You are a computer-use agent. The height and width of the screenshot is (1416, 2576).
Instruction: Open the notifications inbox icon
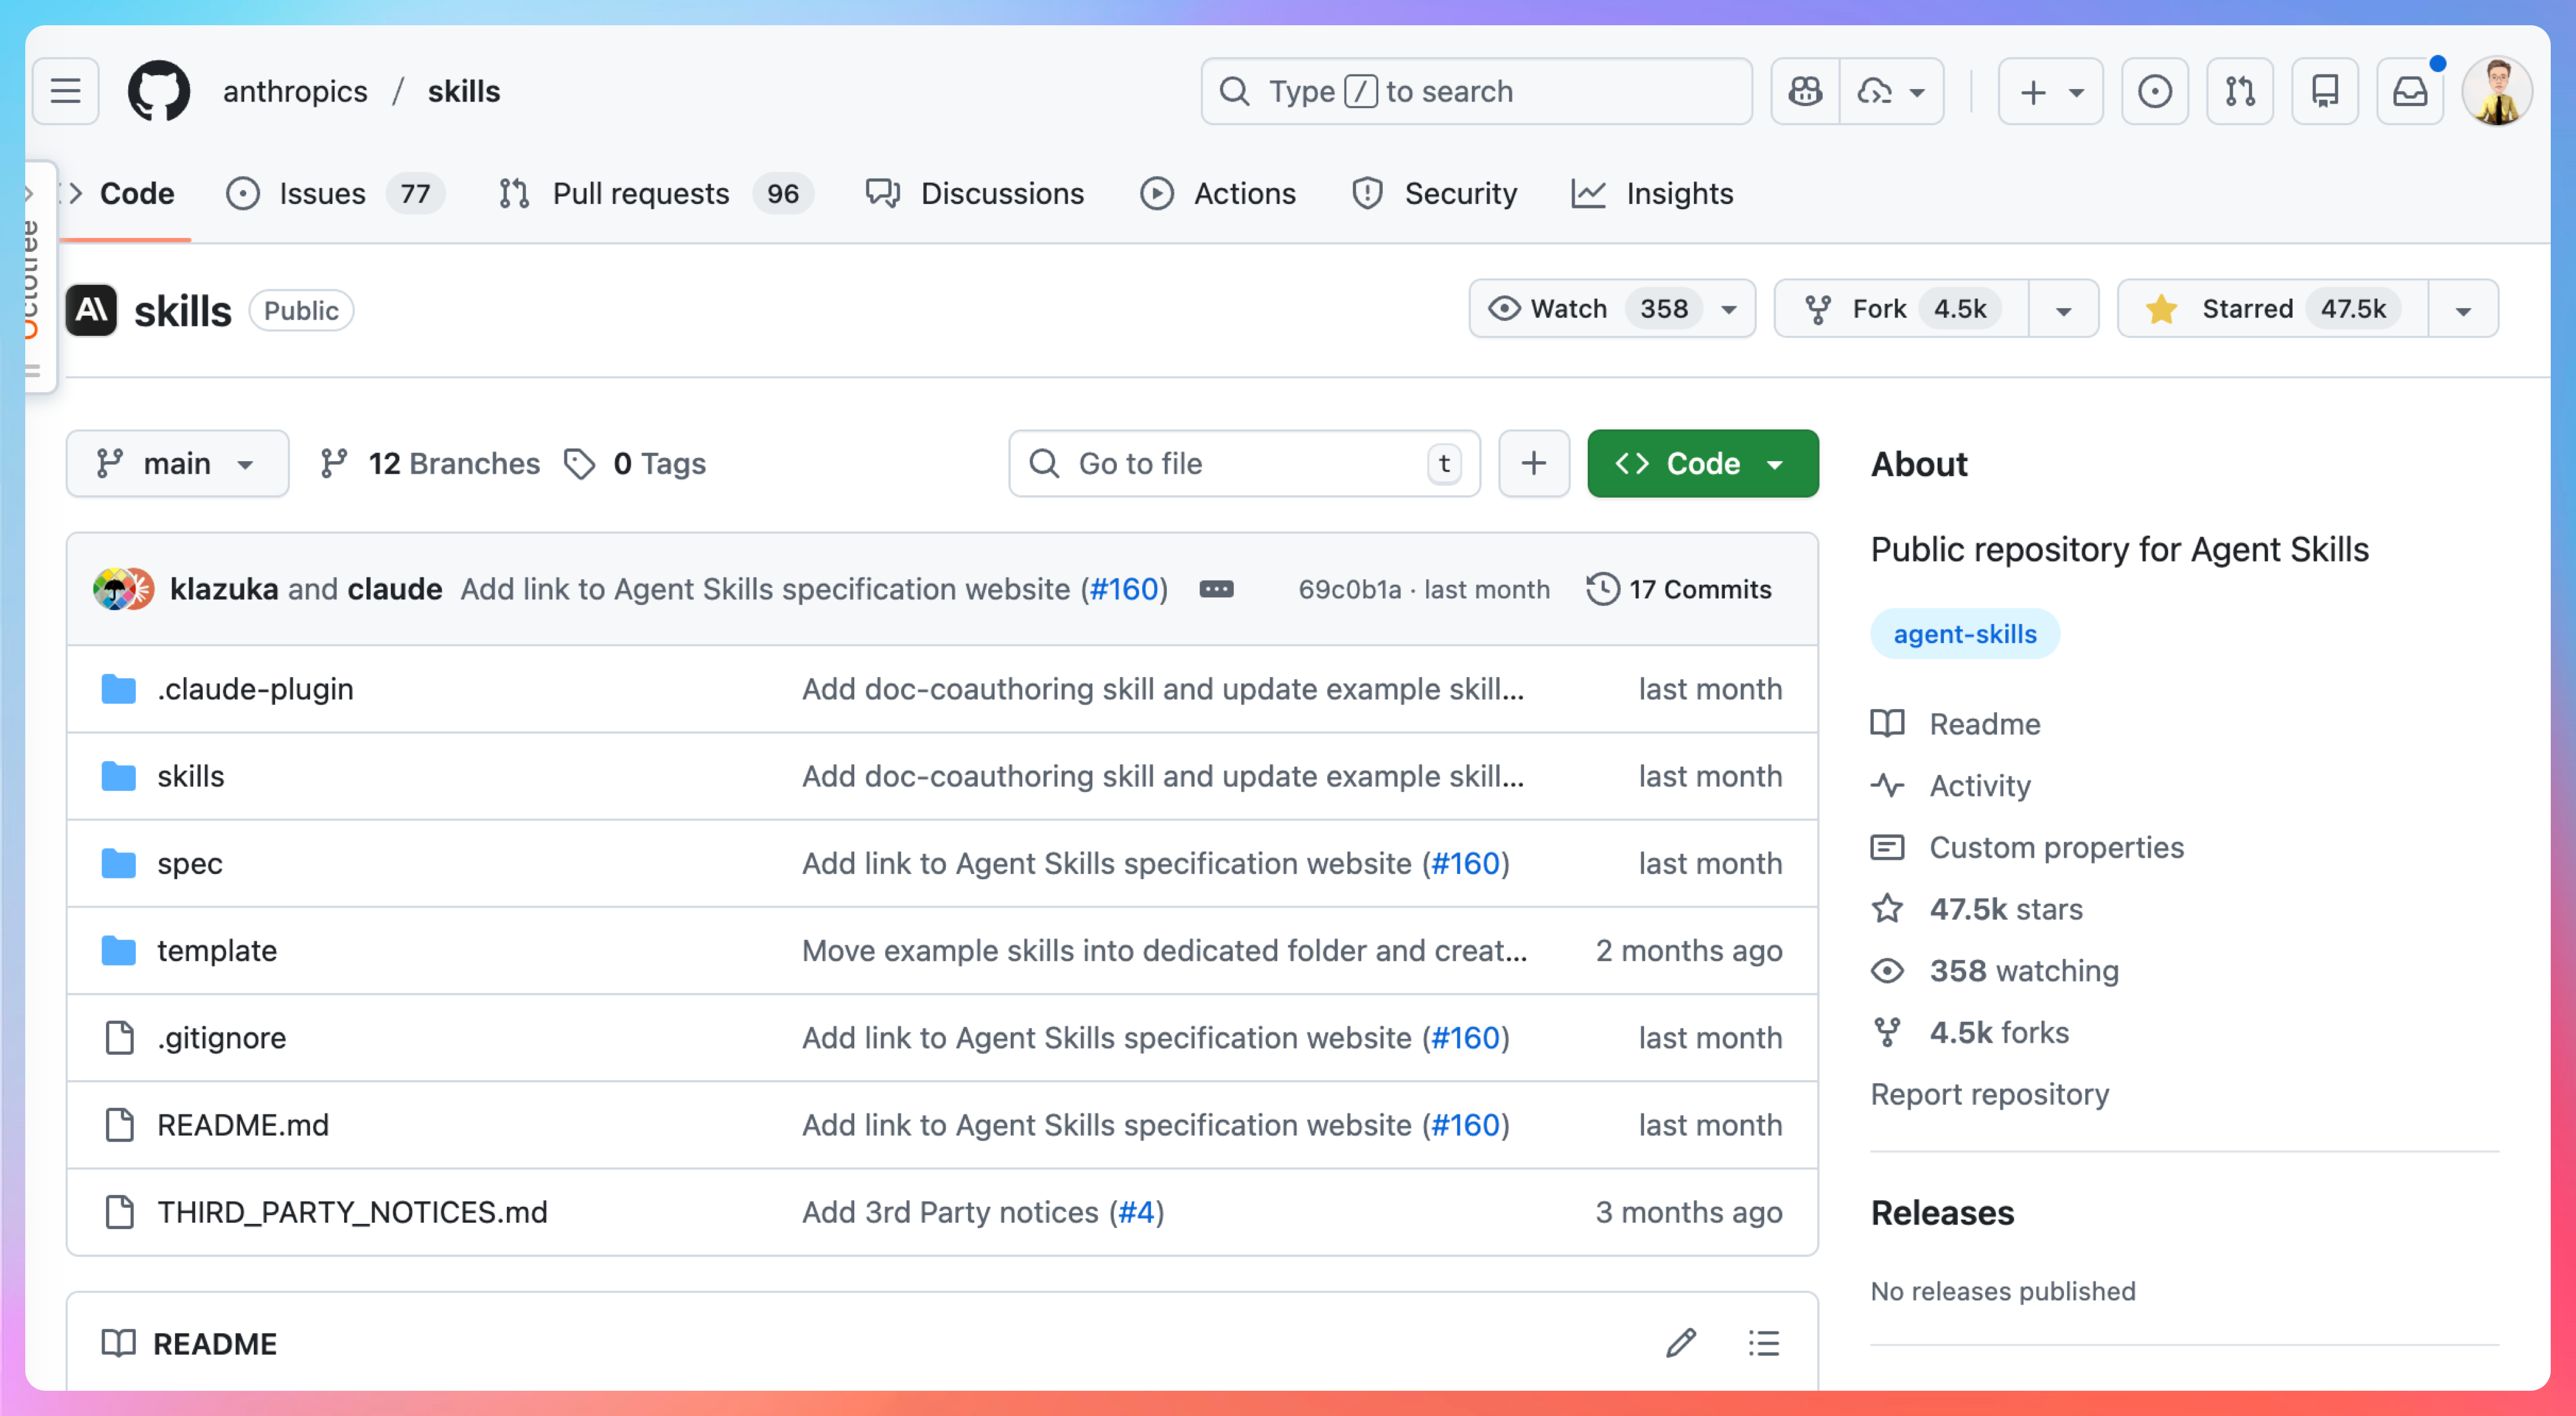[x=2410, y=91]
